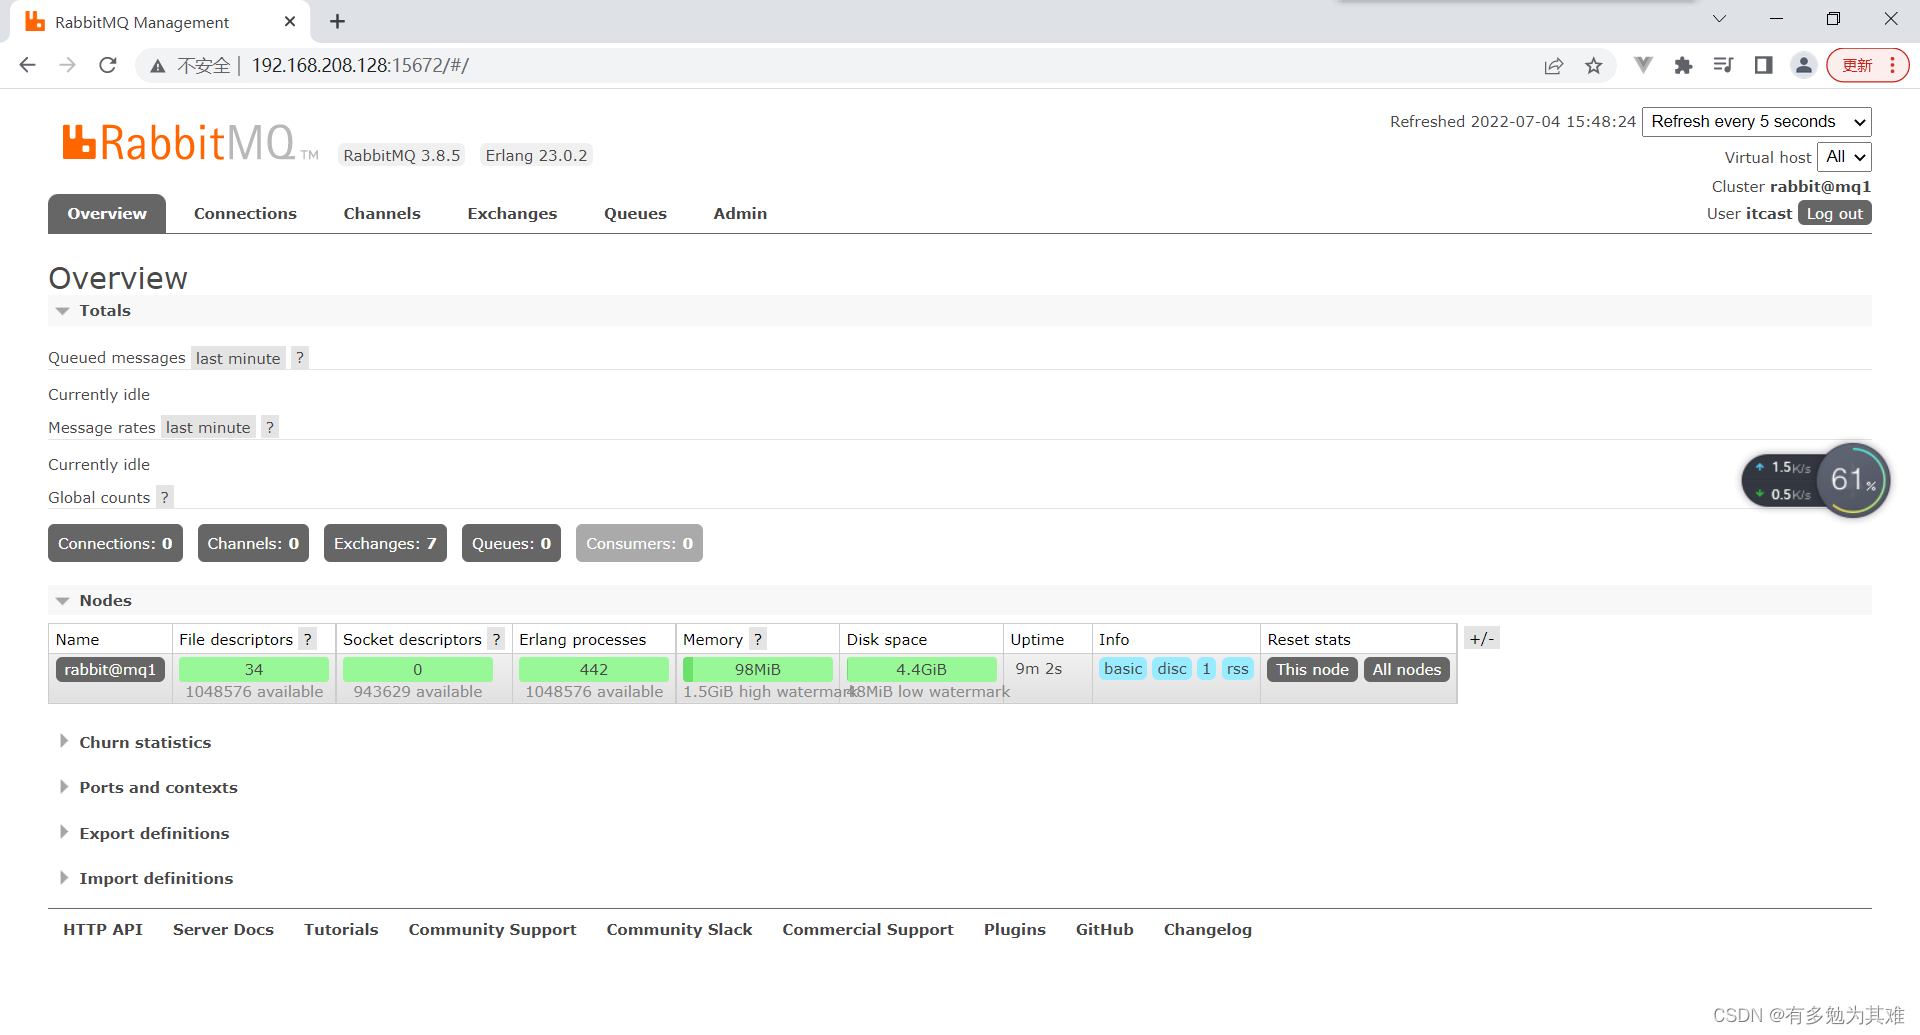Click the Consumers: 0 count button
The image size is (1920, 1035).
coord(639,543)
